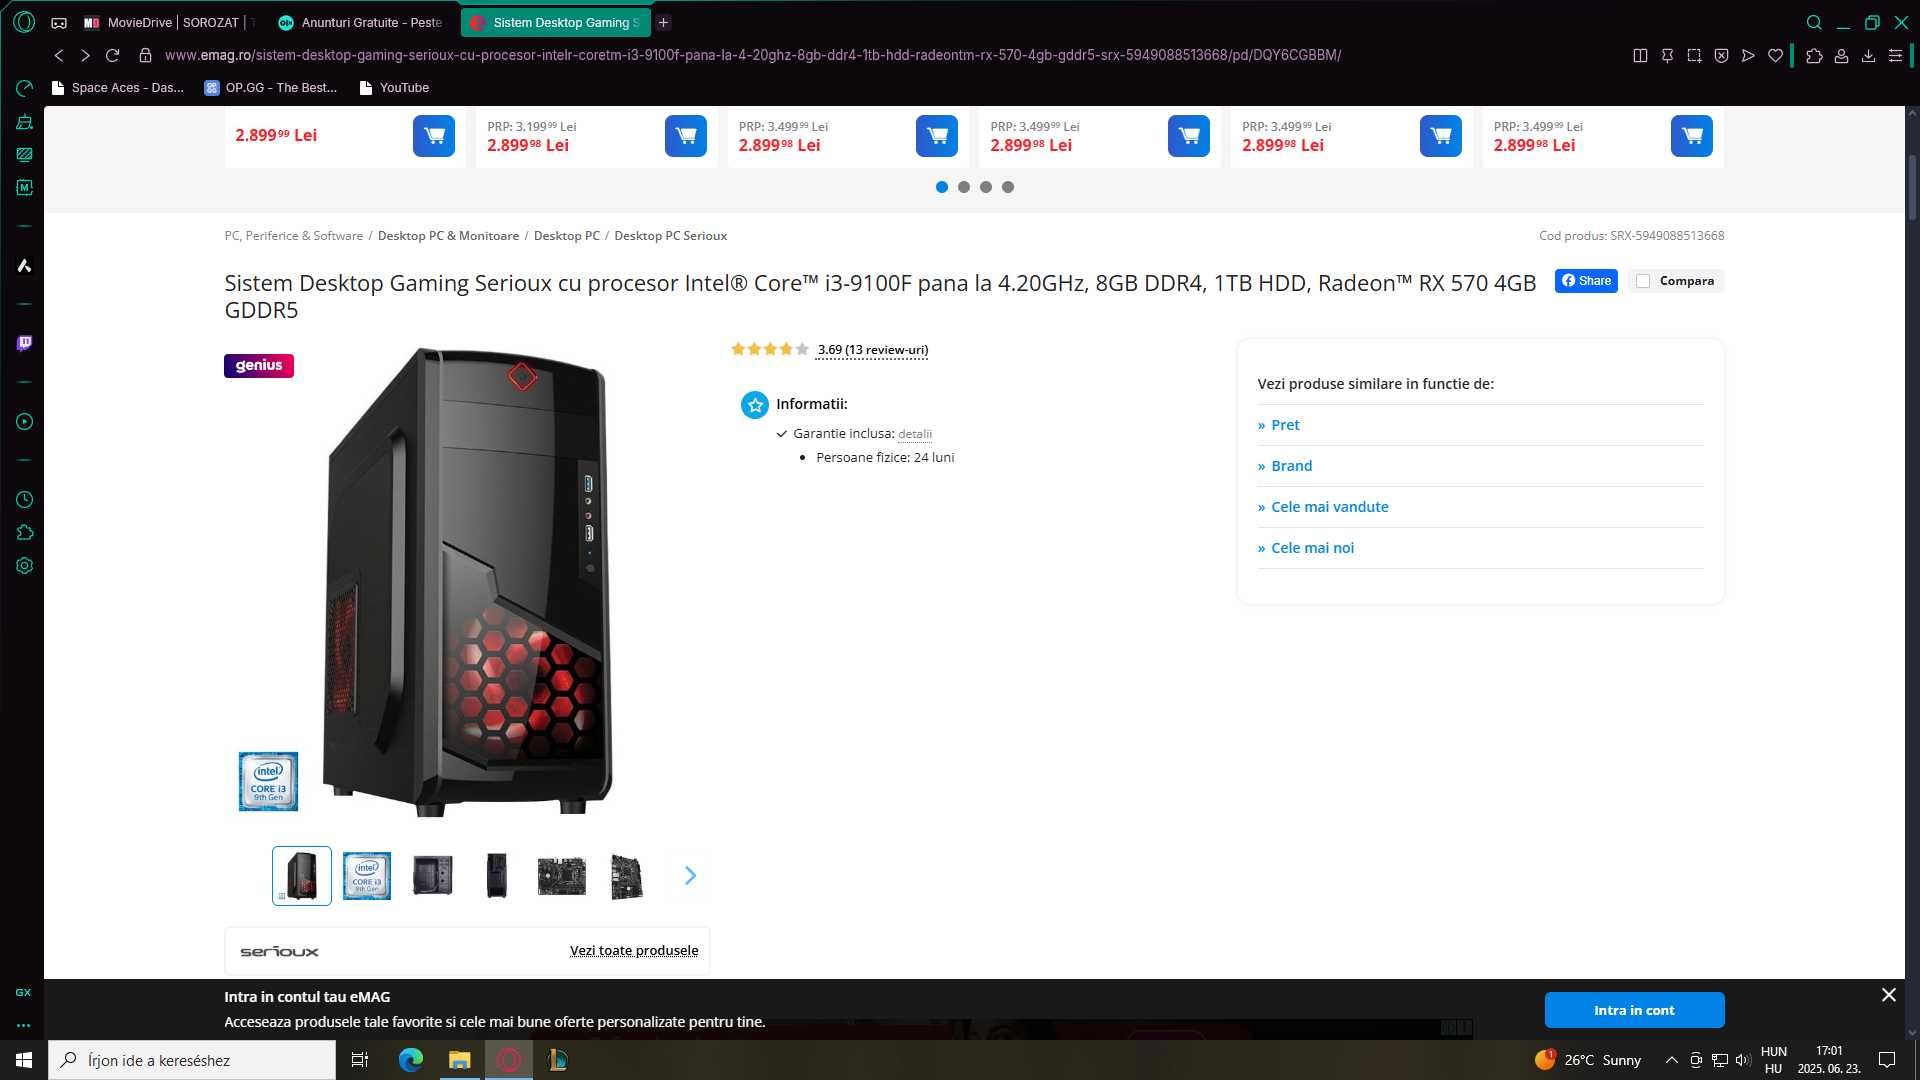Screen dimensions: 1920x1080
Task: Add page to bookmarks with heart icon
Action: point(1775,56)
